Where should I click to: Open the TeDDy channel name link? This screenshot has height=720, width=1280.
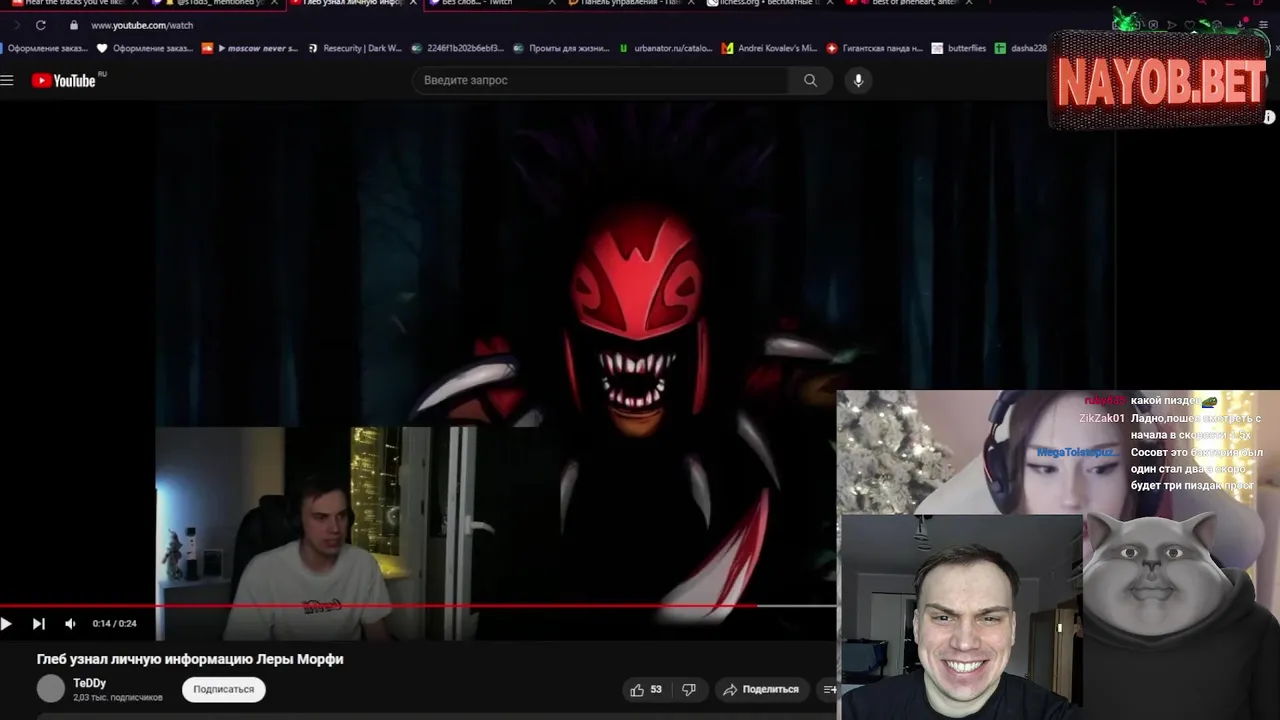[x=90, y=683]
